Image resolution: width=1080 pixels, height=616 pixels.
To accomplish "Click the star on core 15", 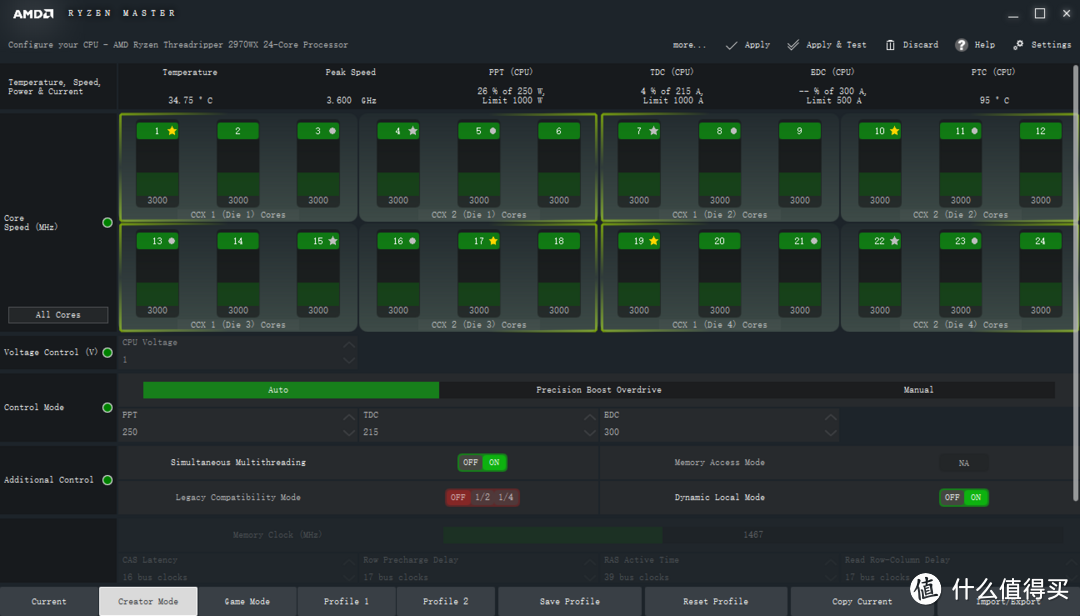I will click(x=333, y=241).
